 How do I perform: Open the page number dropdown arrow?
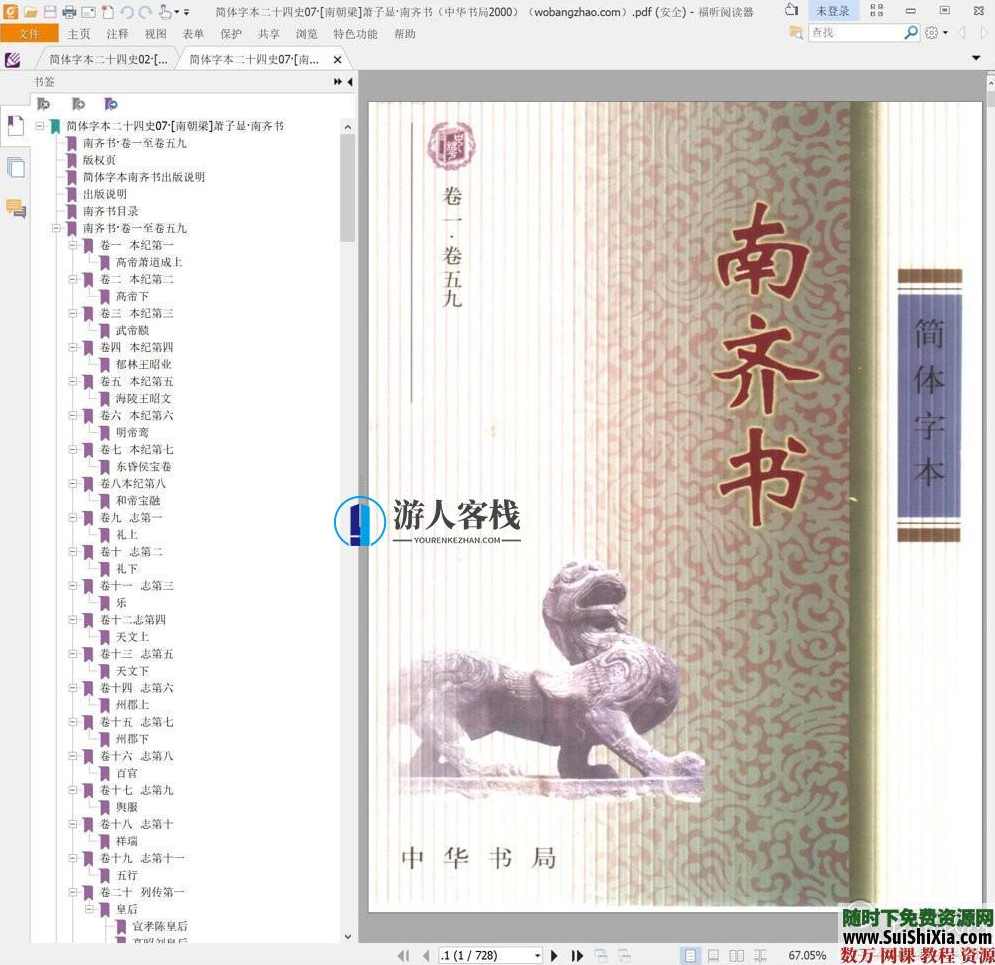click(538, 955)
